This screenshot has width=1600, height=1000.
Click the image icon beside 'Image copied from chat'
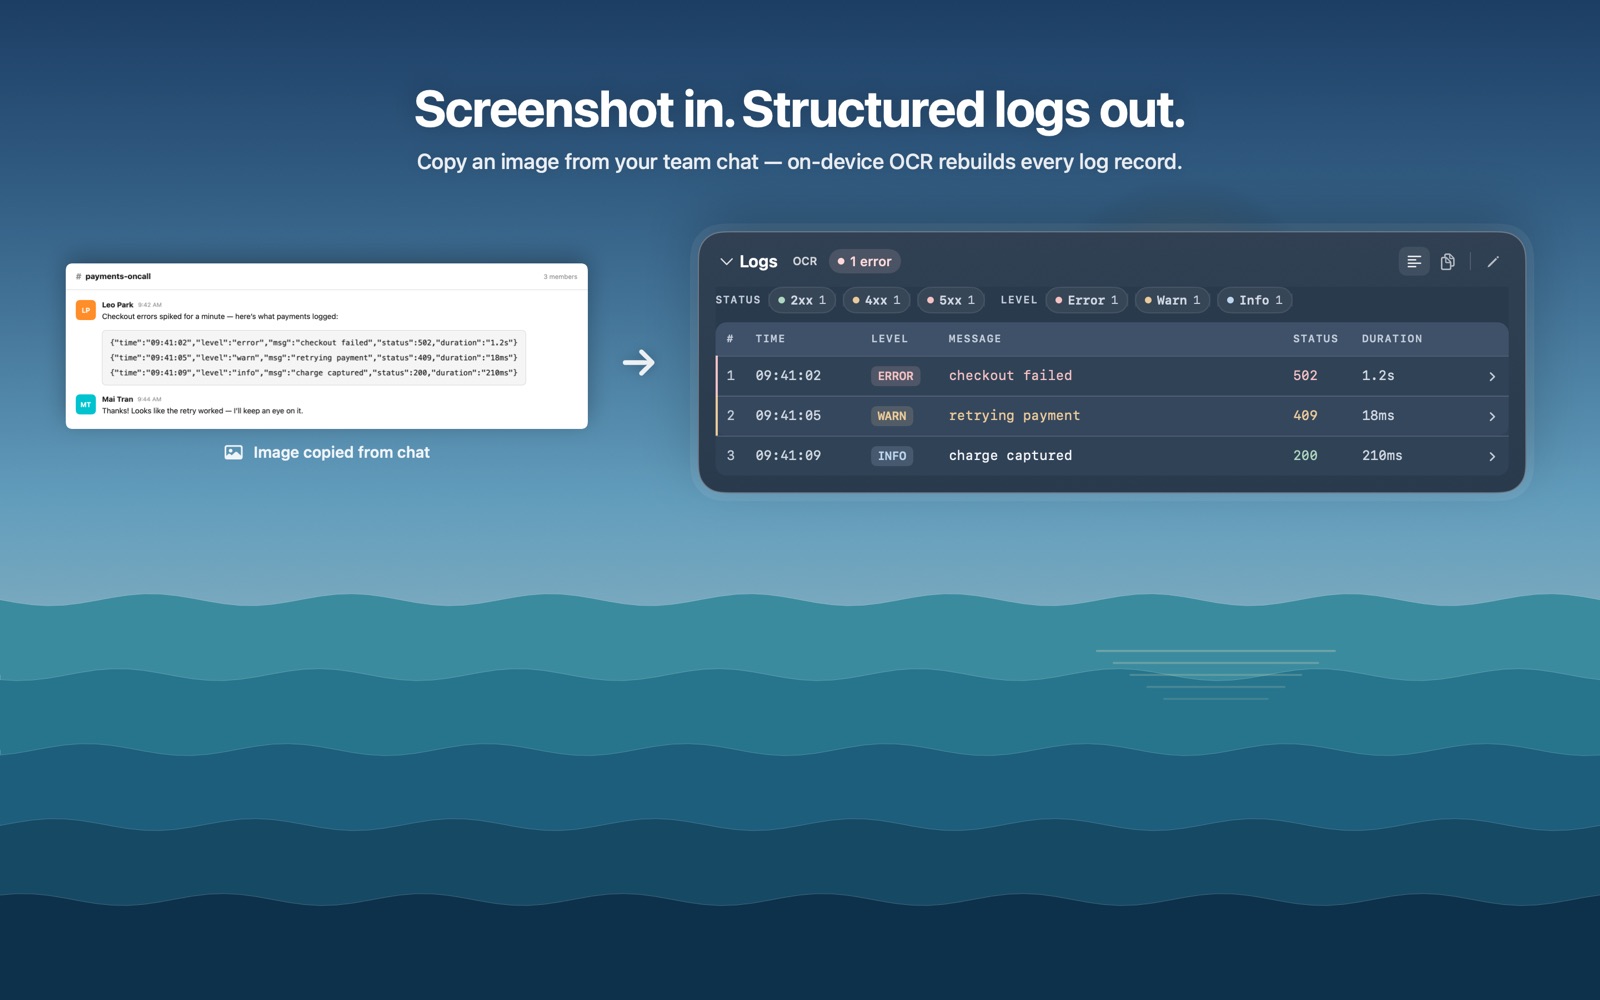tap(233, 453)
